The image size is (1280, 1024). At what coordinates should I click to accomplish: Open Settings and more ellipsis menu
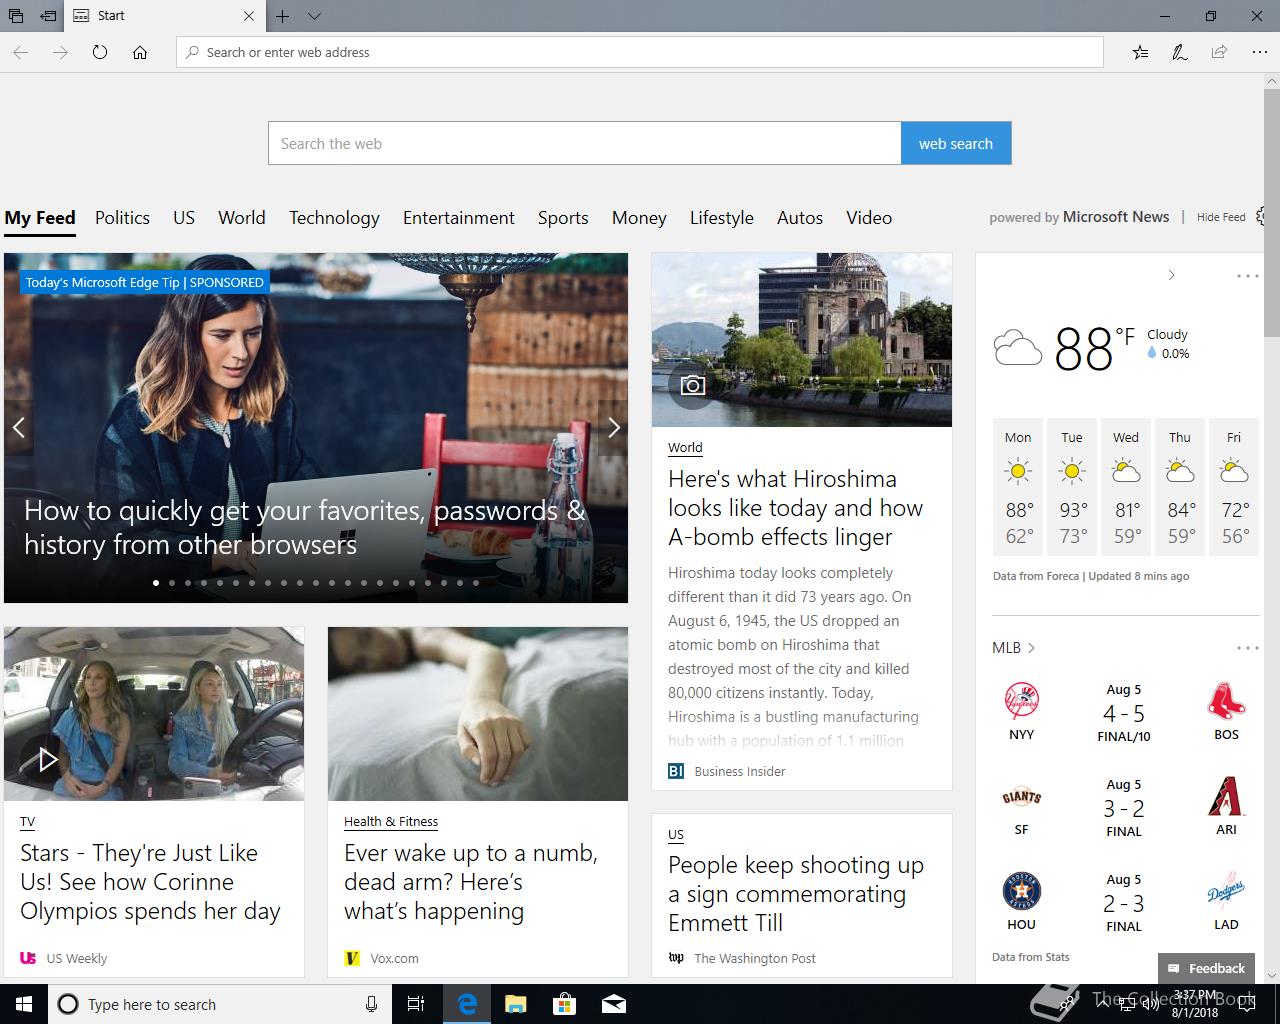coord(1259,52)
